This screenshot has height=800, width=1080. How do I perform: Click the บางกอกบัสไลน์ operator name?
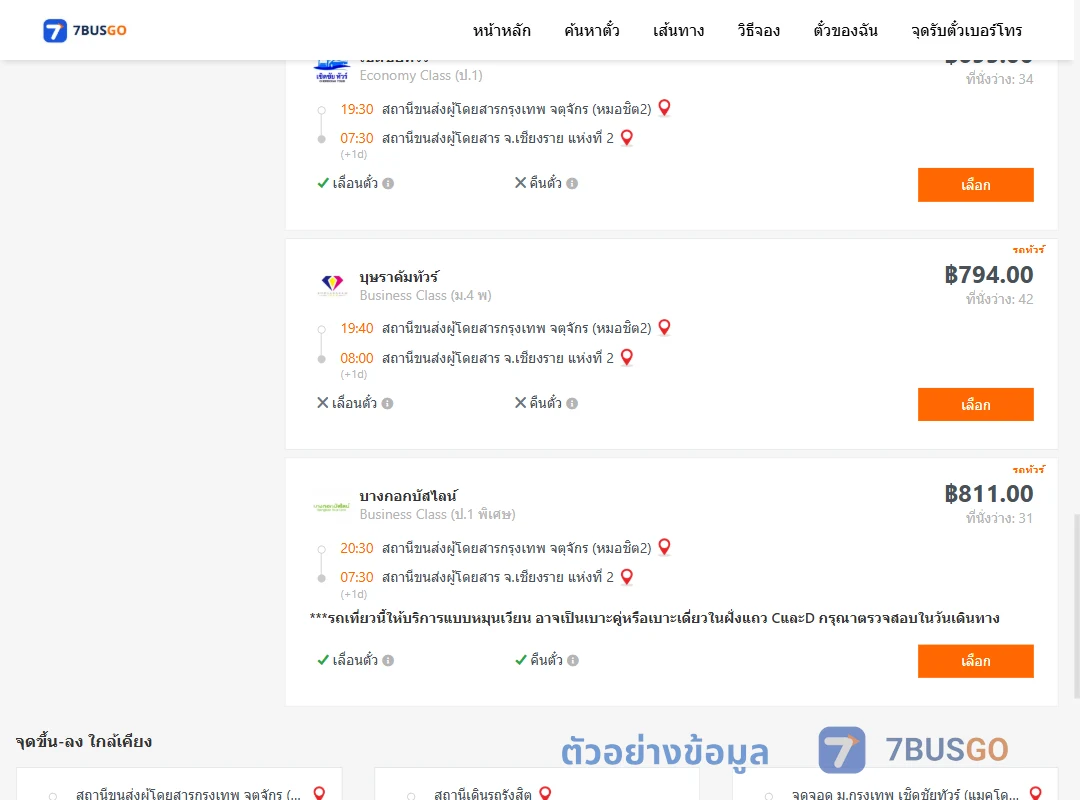[408, 496]
